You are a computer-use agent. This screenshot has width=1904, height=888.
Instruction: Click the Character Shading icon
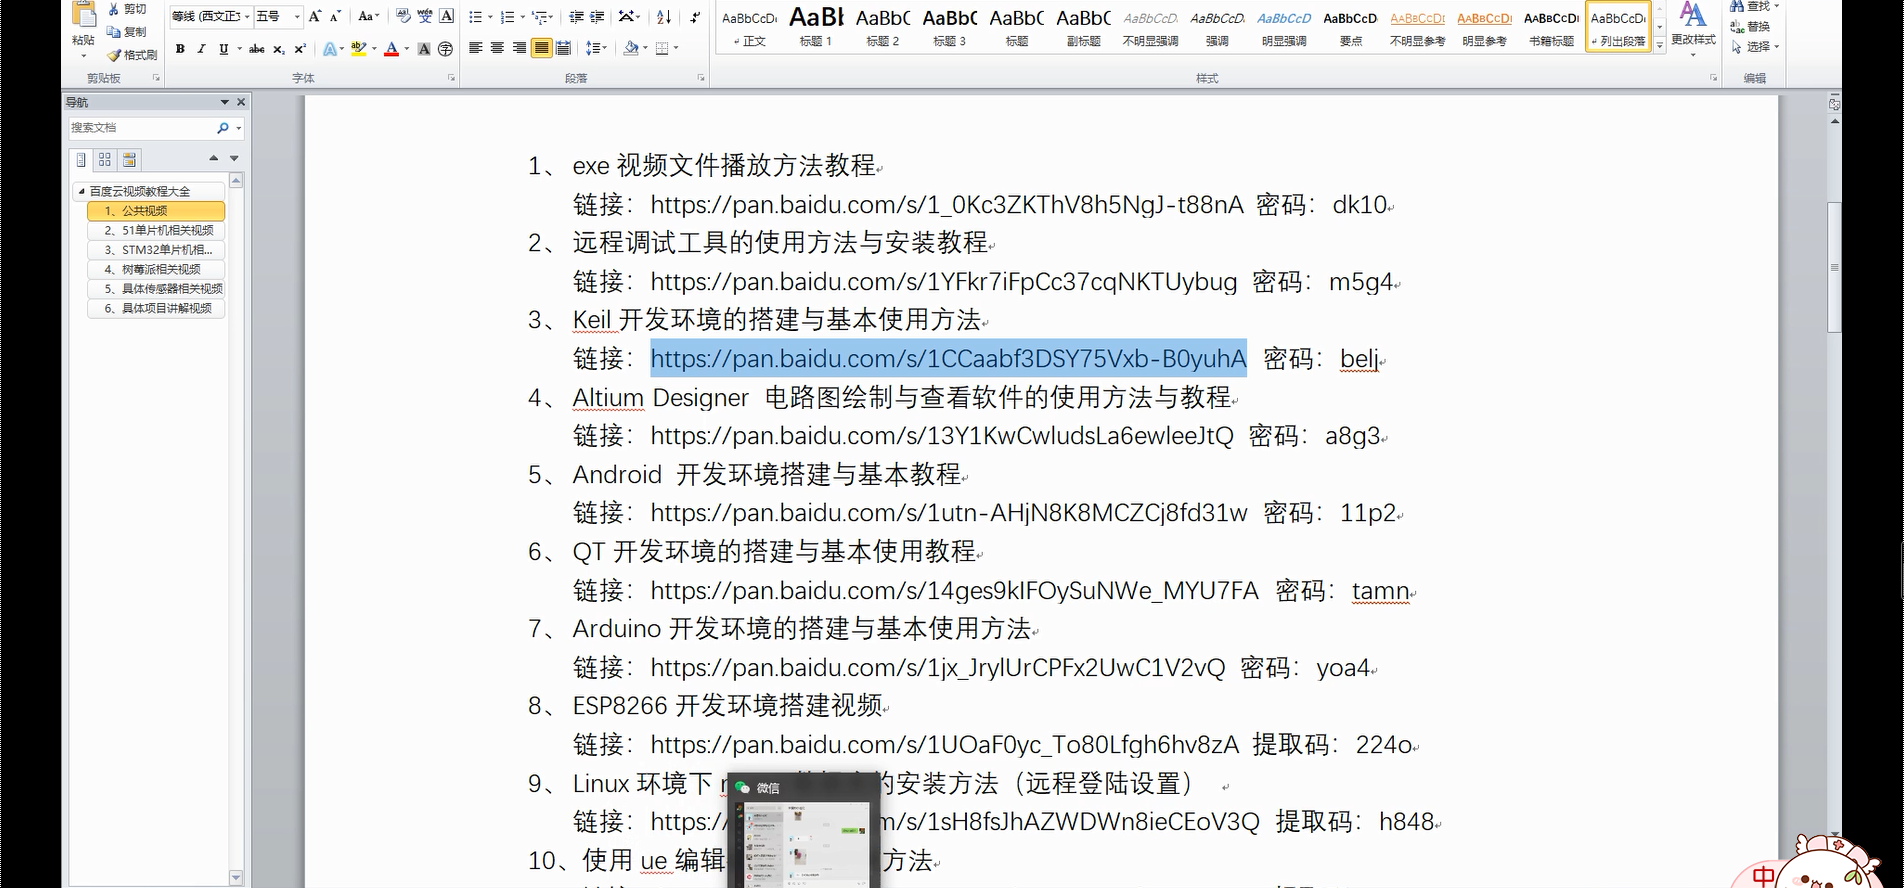point(424,48)
